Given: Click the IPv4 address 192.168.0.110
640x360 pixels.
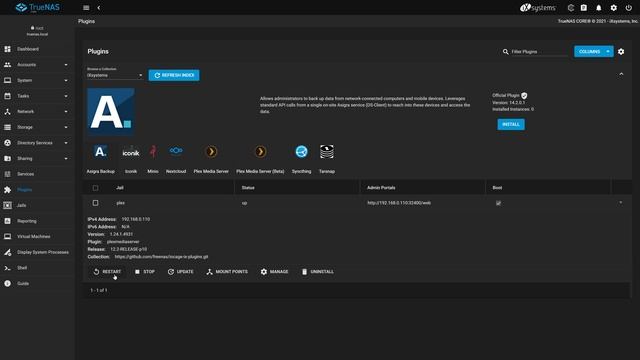Looking at the screenshot, I should tap(136, 219).
